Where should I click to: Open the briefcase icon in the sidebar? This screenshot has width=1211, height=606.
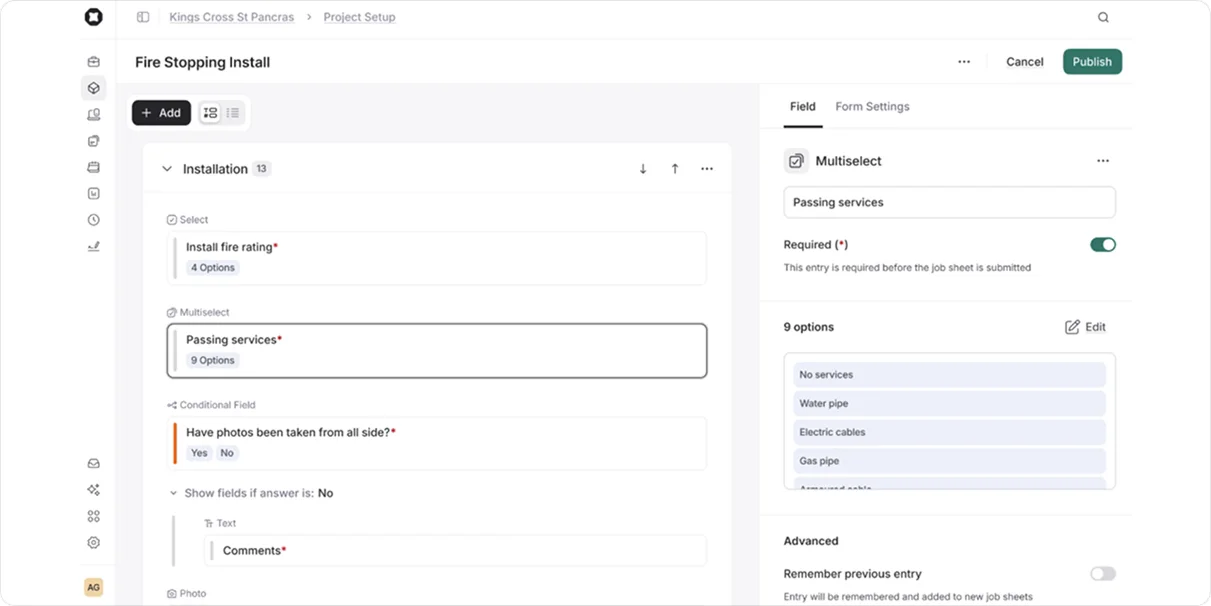(93, 62)
